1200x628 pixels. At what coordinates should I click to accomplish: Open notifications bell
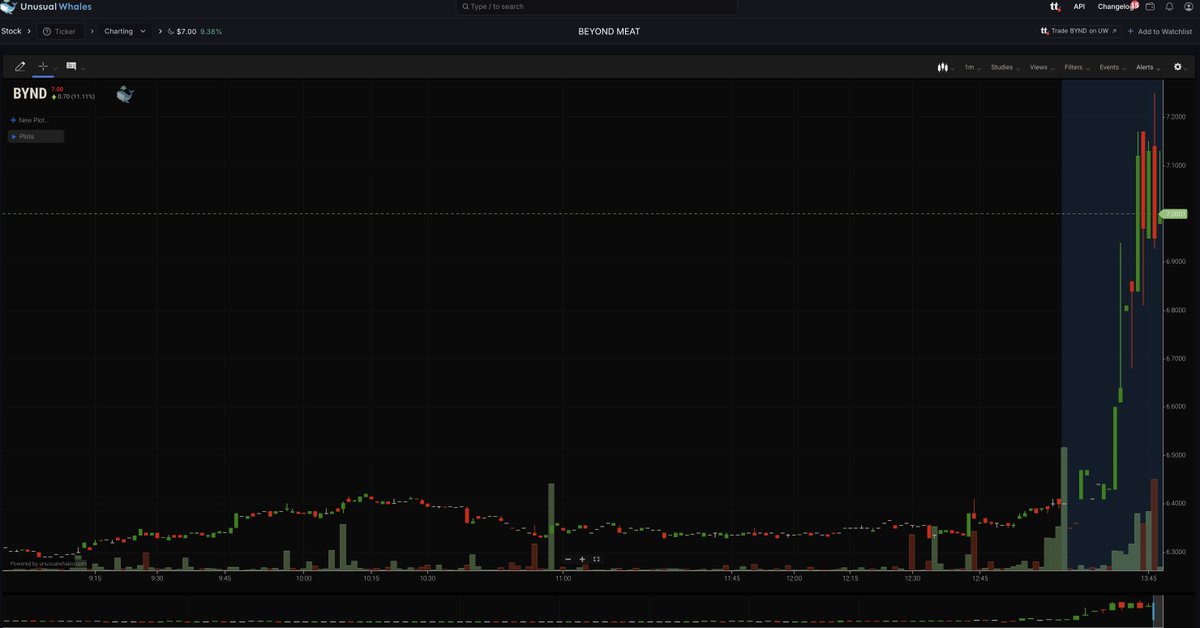click(1169, 7)
